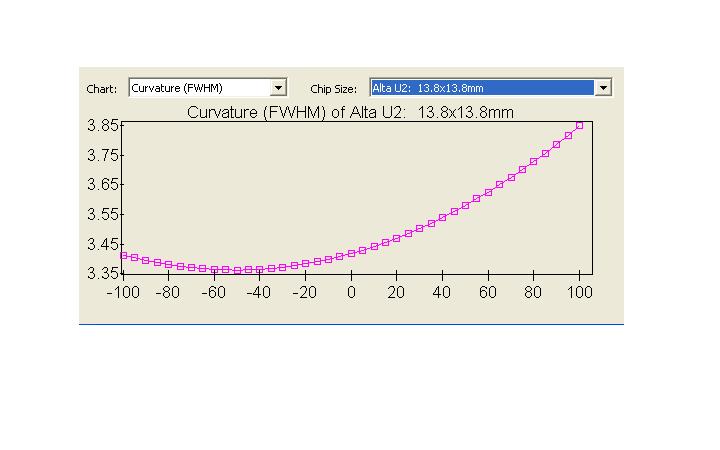The image size is (720, 450).
Task: Click the 20 x-axis label
Action: pyautogui.click(x=396, y=292)
